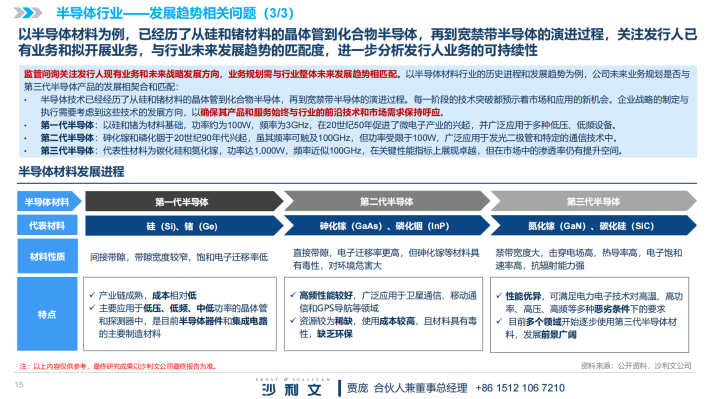The image size is (710, 399).
Task: Click the 半导体材料 blue row label
Action: (48, 202)
